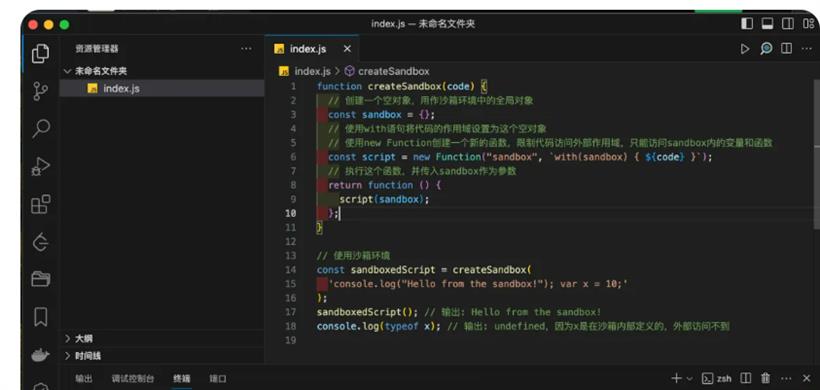Viewport: 820px width, 390px height.
Task: Open the Project Manager folder icon
Action: pos(40,279)
